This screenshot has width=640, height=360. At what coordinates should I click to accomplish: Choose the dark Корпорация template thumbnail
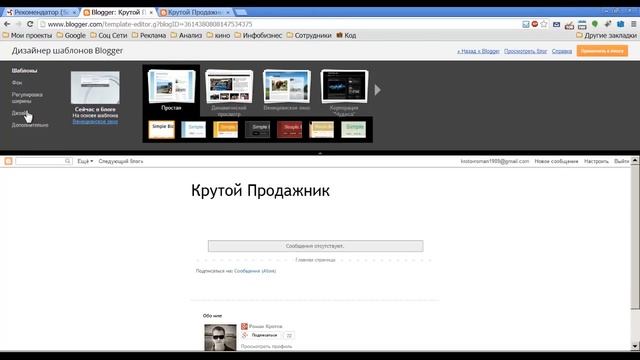344,87
